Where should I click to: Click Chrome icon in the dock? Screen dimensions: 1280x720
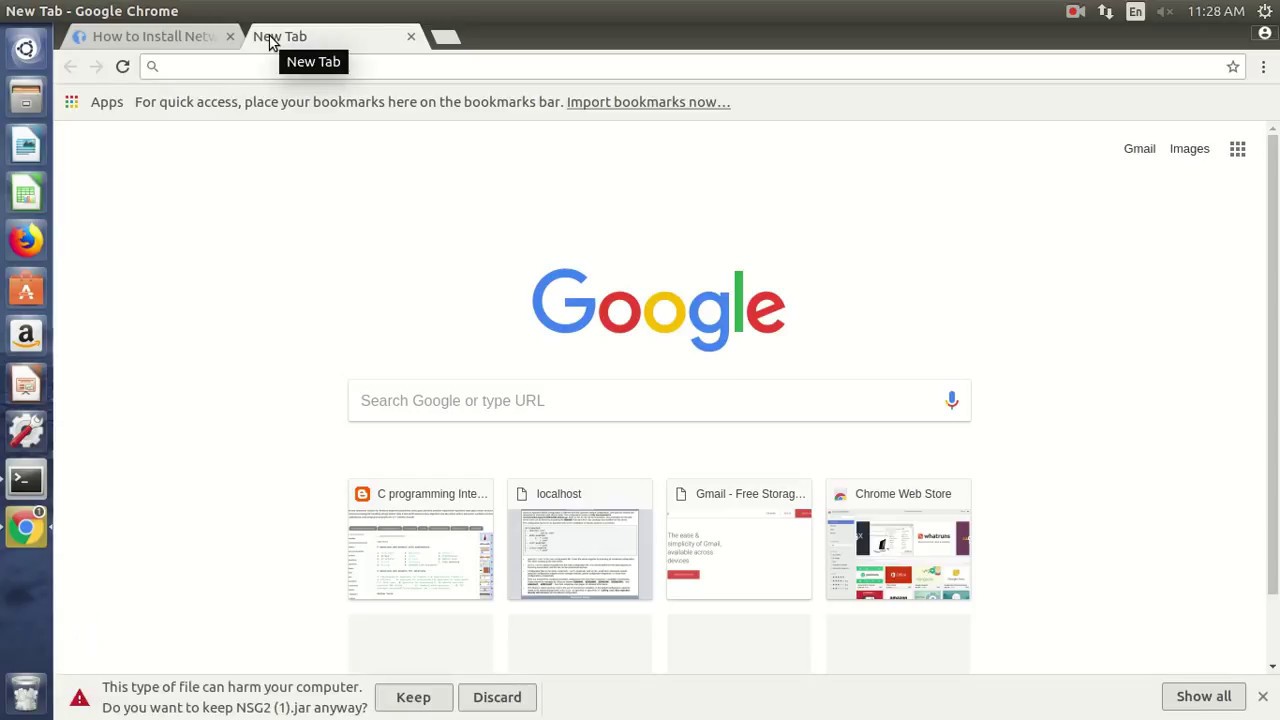tap(26, 528)
